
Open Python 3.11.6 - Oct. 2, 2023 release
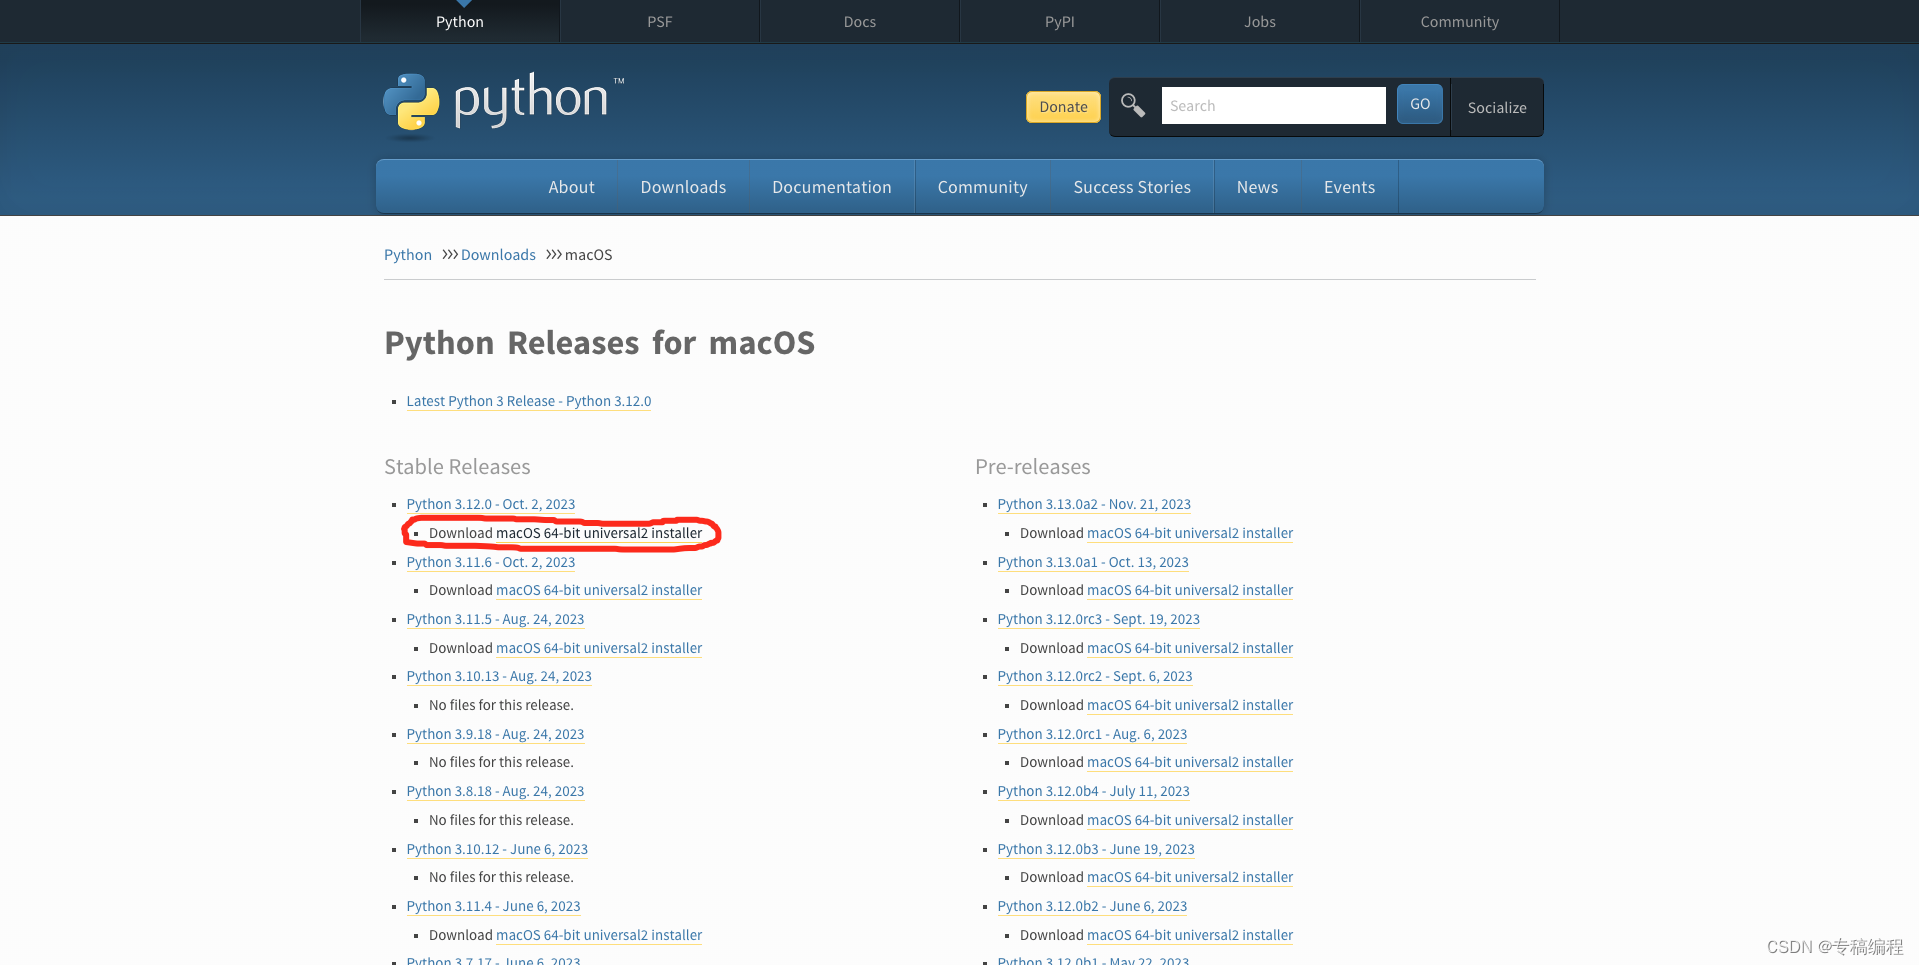[x=490, y=562]
